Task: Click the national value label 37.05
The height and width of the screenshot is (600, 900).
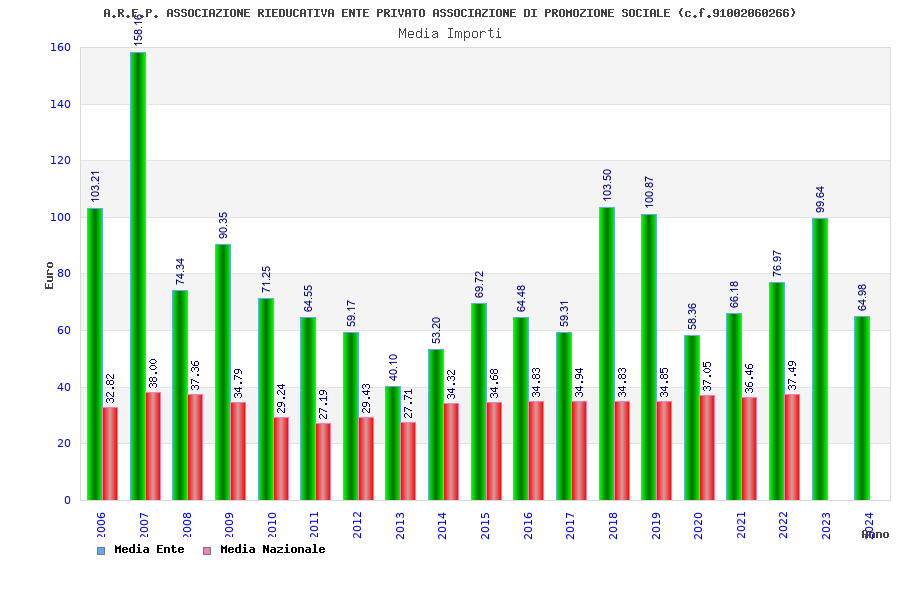Action: pos(707,376)
